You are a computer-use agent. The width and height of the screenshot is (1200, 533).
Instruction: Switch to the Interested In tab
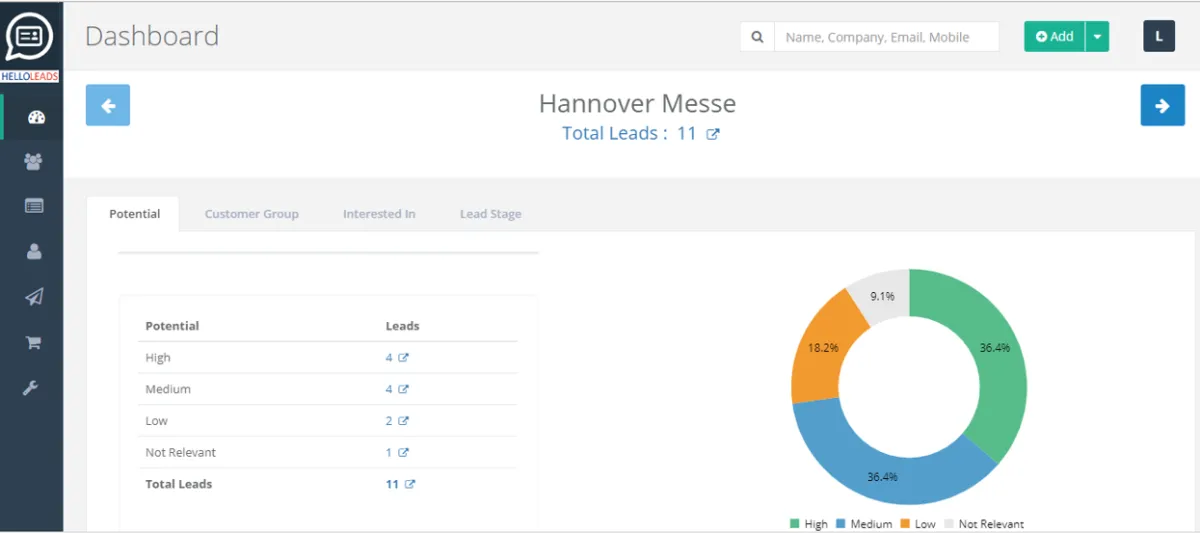(x=379, y=214)
